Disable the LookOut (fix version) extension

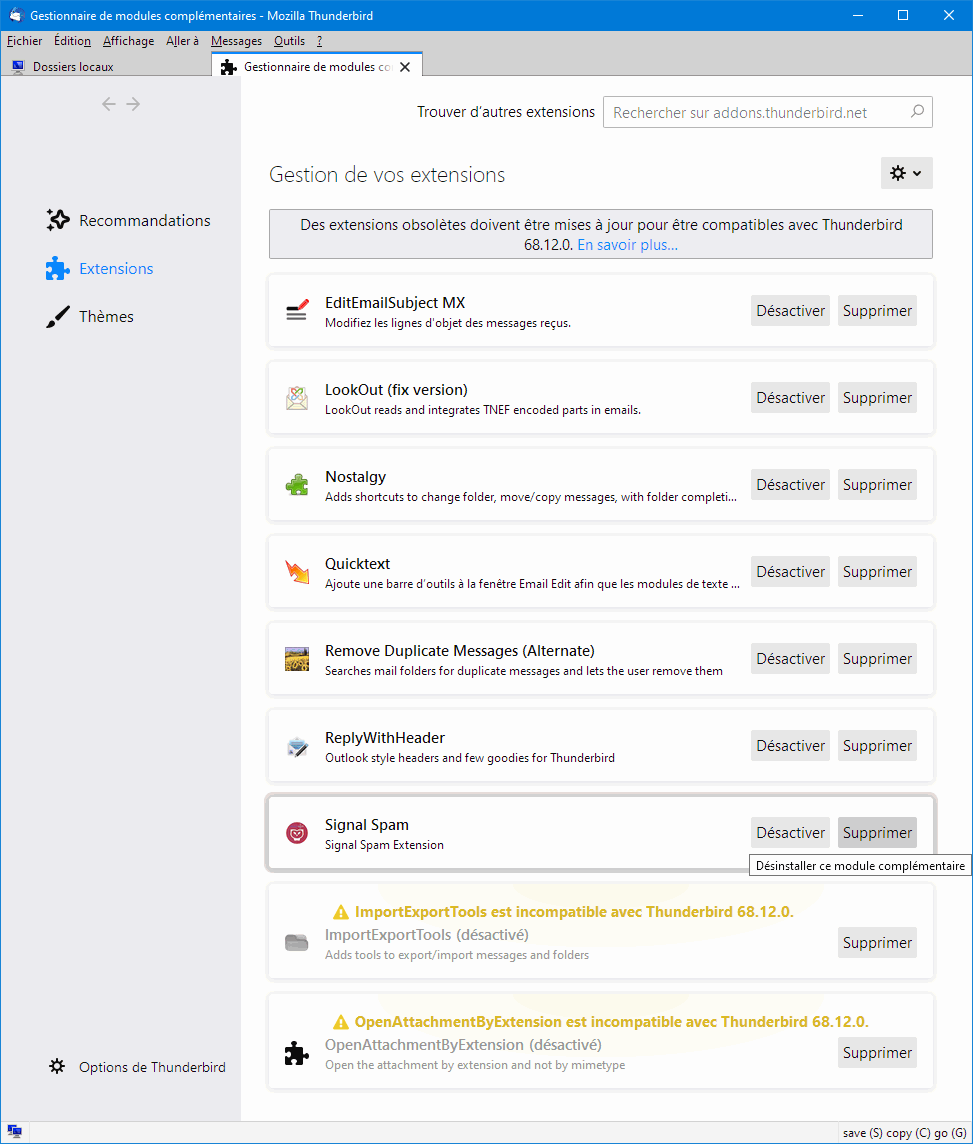pos(791,398)
